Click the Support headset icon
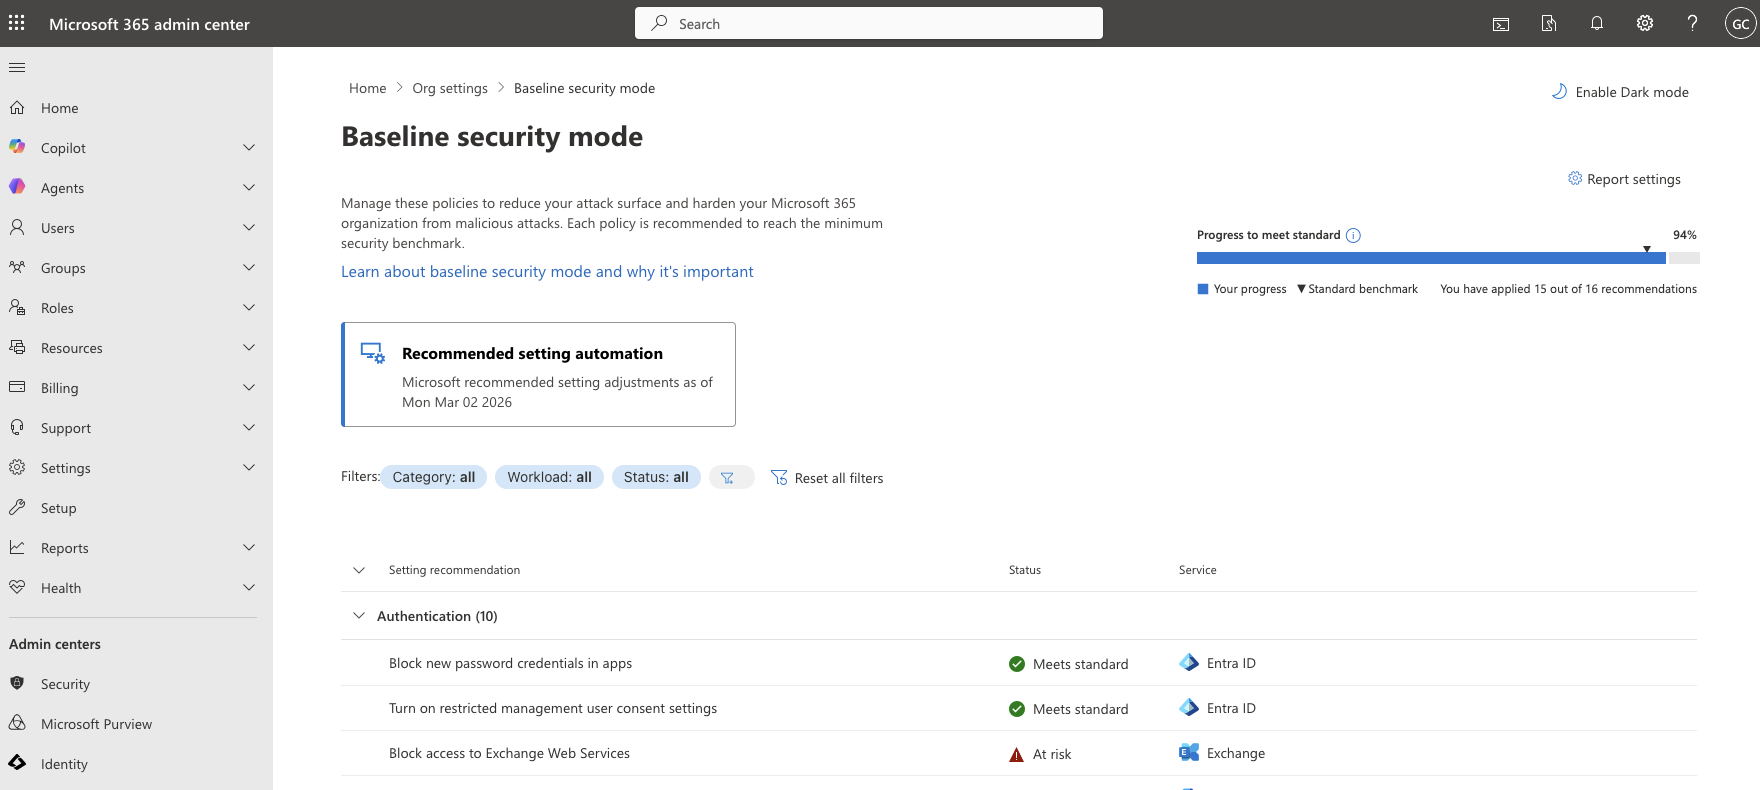The height and width of the screenshot is (790, 1760). pos(17,427)
